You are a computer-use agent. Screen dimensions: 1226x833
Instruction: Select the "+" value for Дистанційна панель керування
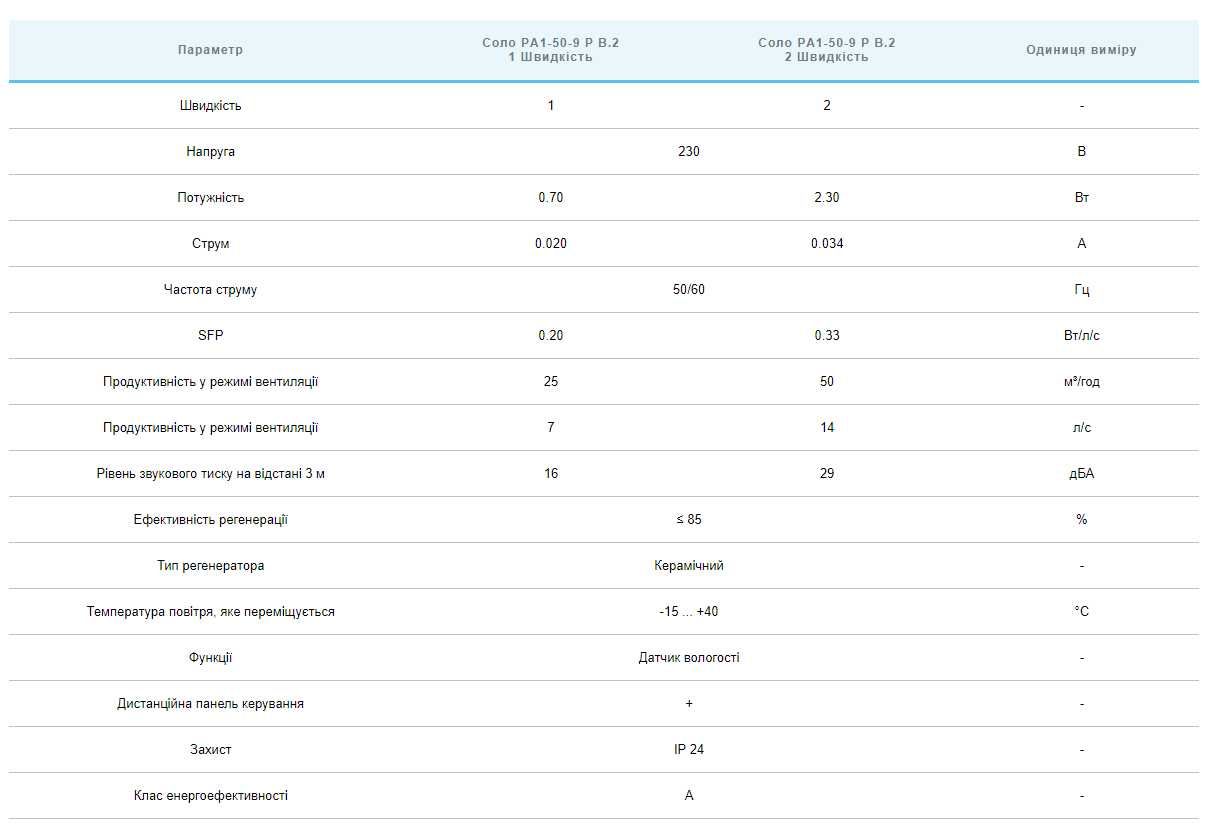pyautogui.click(x=689, y=704)
